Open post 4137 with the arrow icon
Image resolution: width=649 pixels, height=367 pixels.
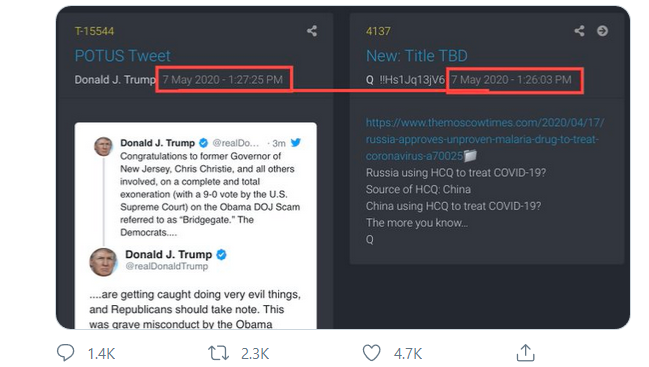click(603, 31)
